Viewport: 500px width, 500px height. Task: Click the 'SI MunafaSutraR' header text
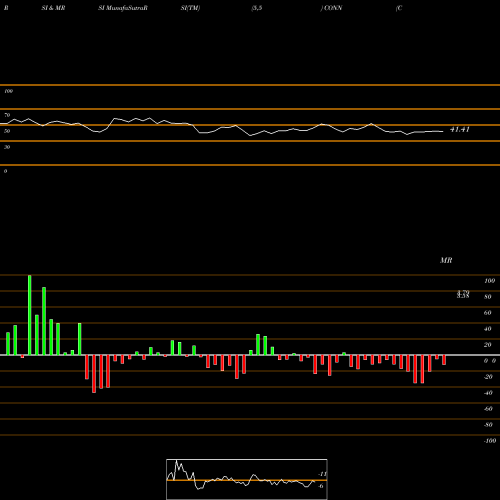123,8
